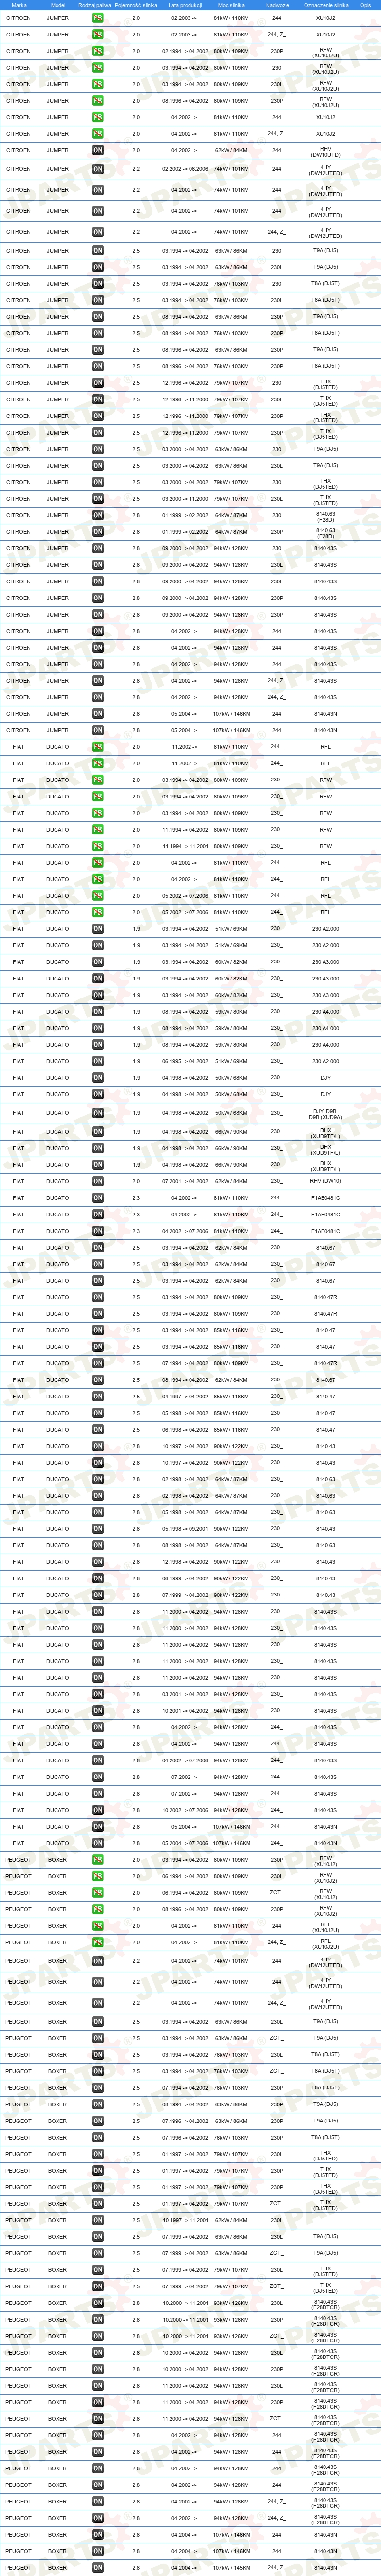Click 'DUCATO' in the RHV (DW10) row

pyautogui.click(x=58, y=1182)
